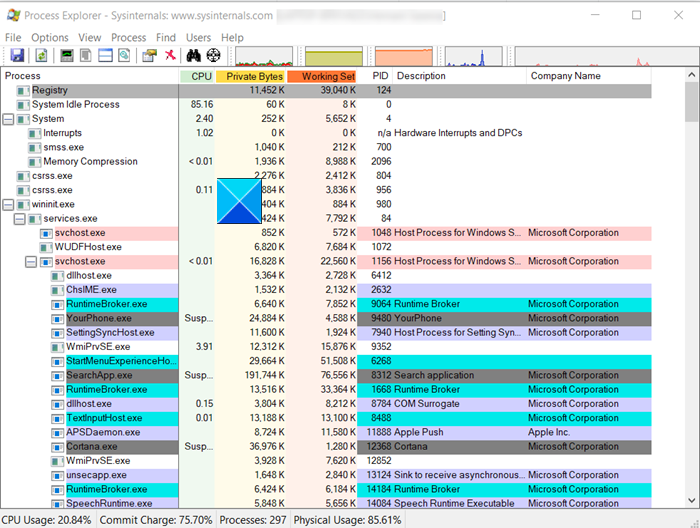Collapse the services.exe tree node
This screenshot has width=700, height=528.
[20, 218]
